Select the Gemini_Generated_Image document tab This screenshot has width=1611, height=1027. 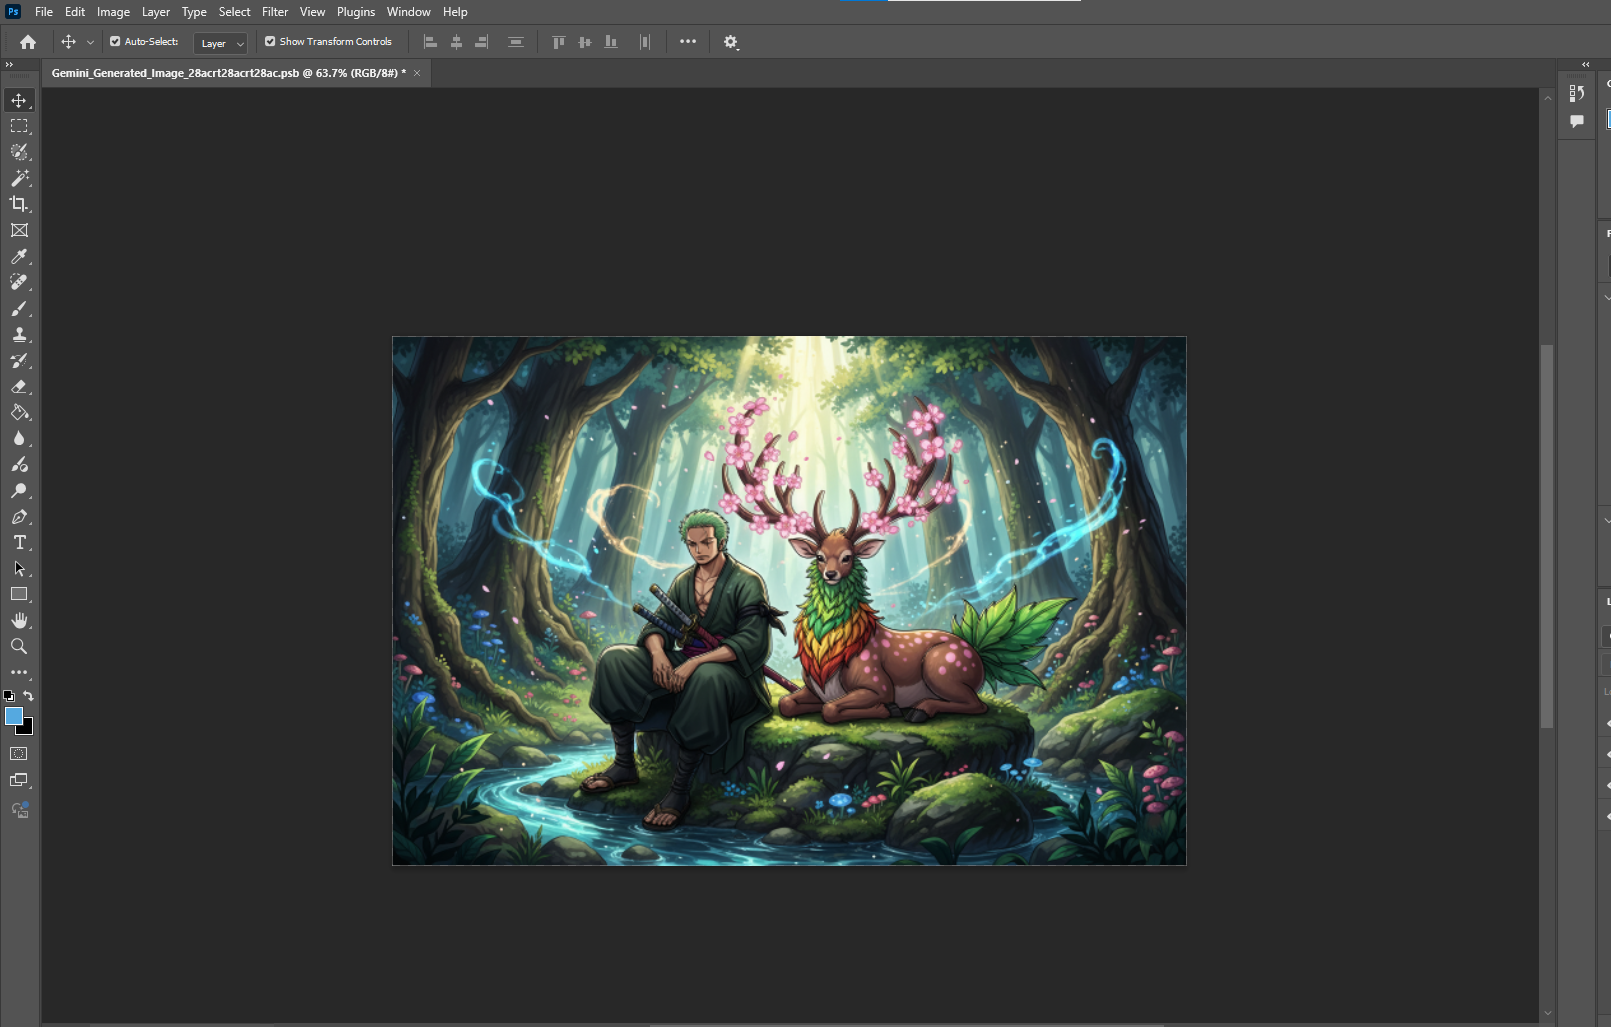[x=228, y=73]
